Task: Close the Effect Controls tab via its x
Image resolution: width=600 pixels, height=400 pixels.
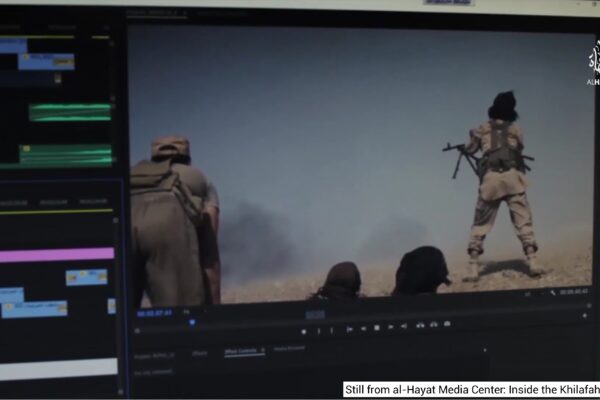Action: pyautogui.click(x=262, y=350)
